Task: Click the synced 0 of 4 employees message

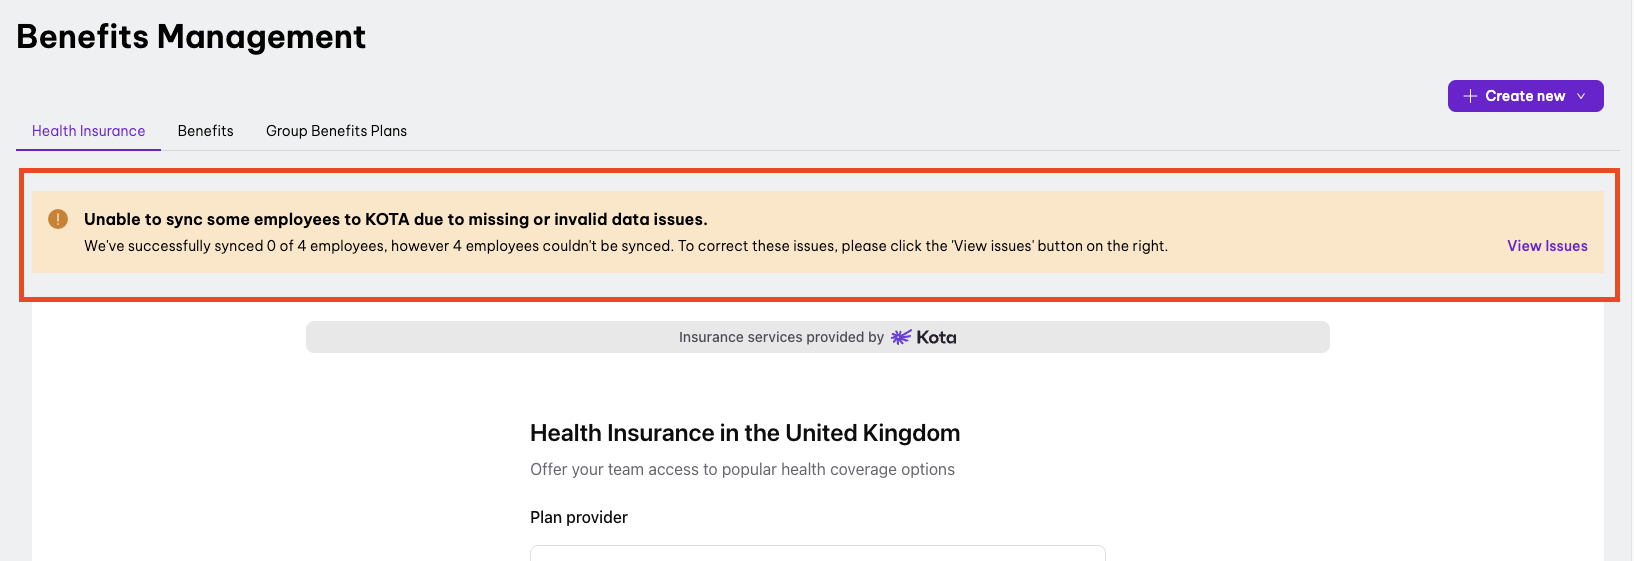Action: click(625, 246)
